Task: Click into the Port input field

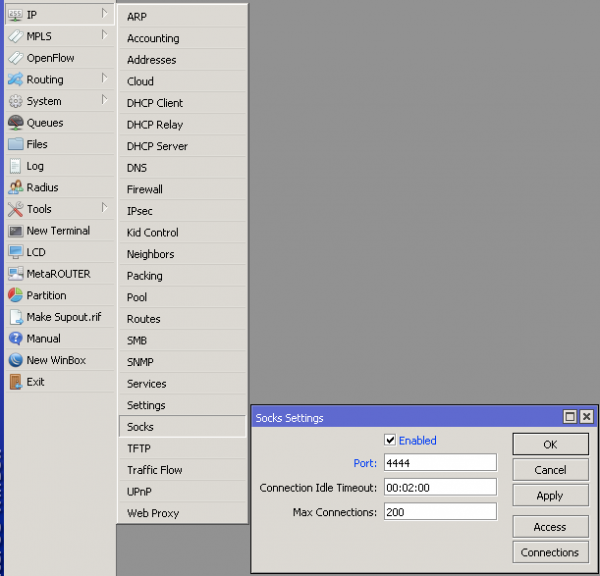Action: 439,462
